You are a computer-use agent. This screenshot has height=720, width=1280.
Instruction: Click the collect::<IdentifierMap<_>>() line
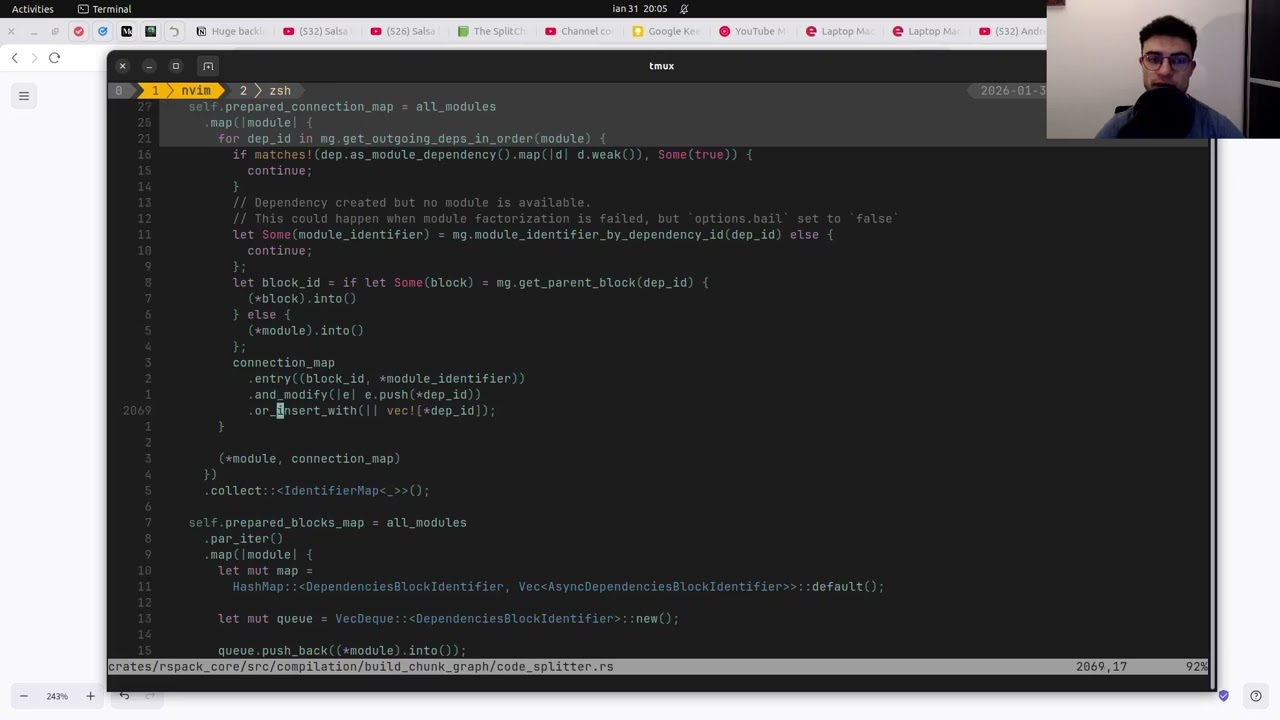click(317, 491)
